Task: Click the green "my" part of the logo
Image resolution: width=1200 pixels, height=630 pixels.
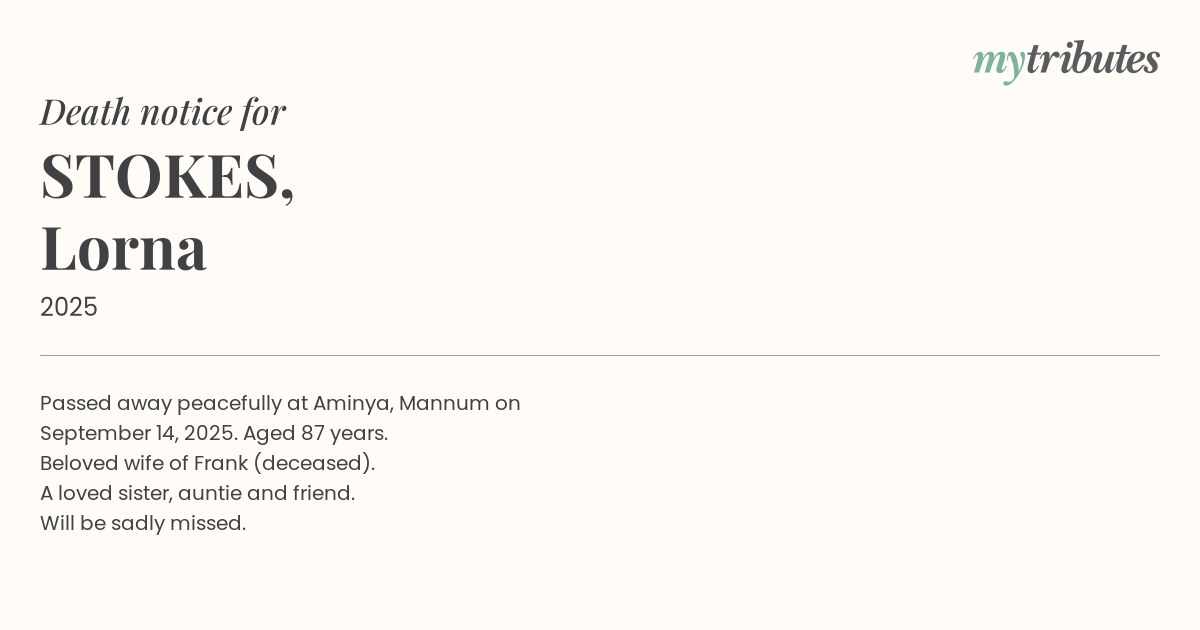Action: tap(998, 62)
